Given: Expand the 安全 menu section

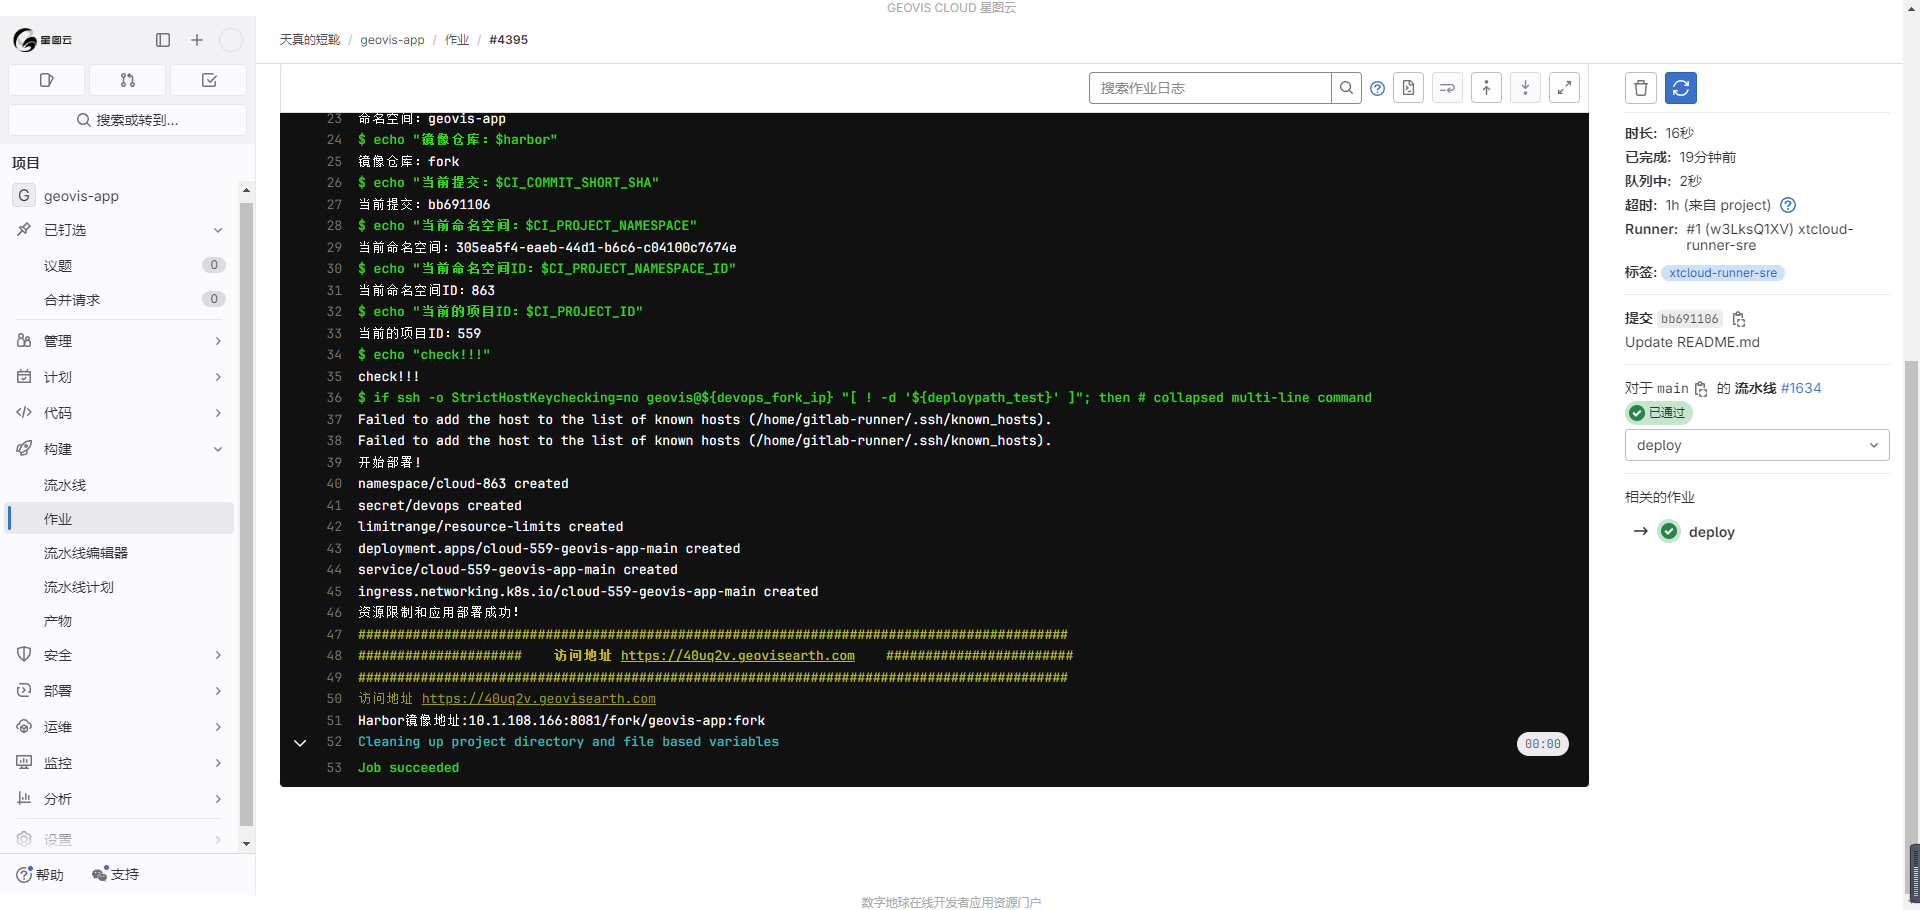Looking at the screenshot, I should coord(218,655).
